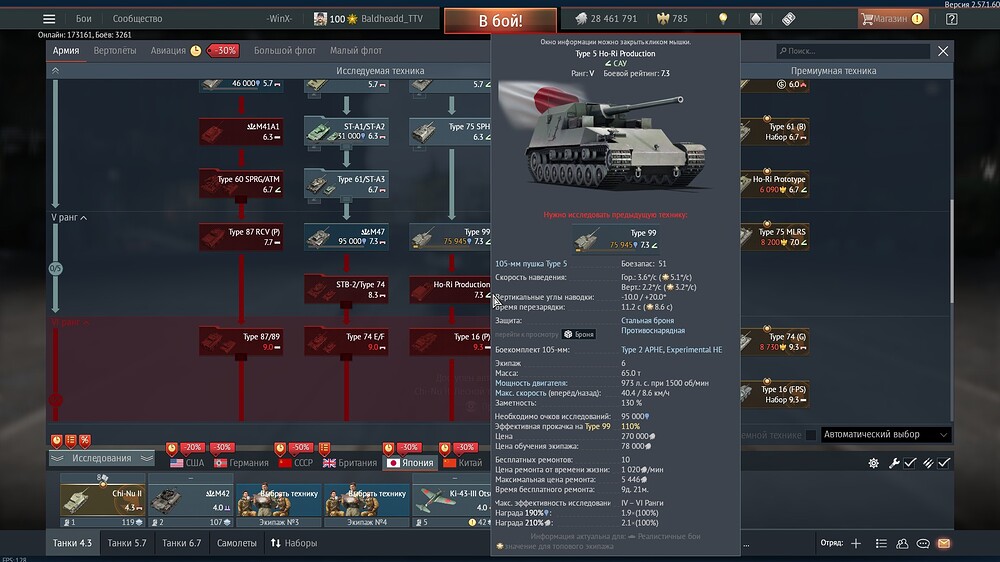Switch to preset Танки 5.7

[127, 543]
